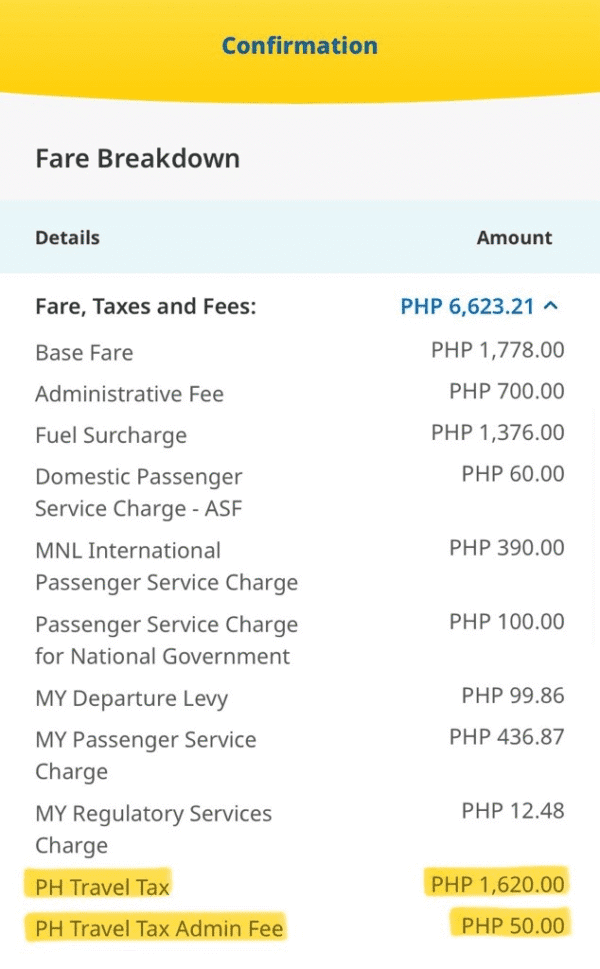Select MNL International Passenger Service Charge
The image size is (600, 969).
coord(166,566)
